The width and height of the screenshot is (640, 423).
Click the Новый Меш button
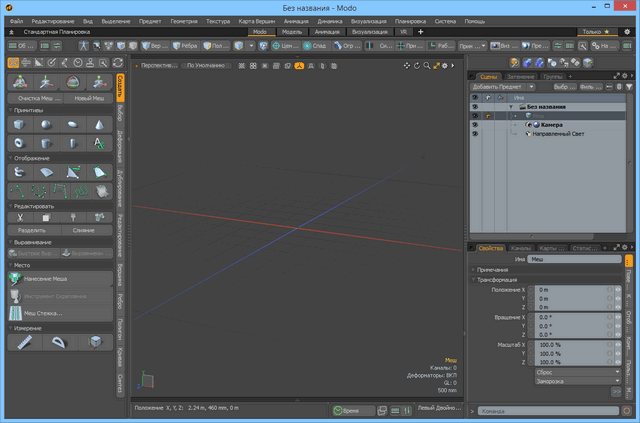tap(89, 98)
